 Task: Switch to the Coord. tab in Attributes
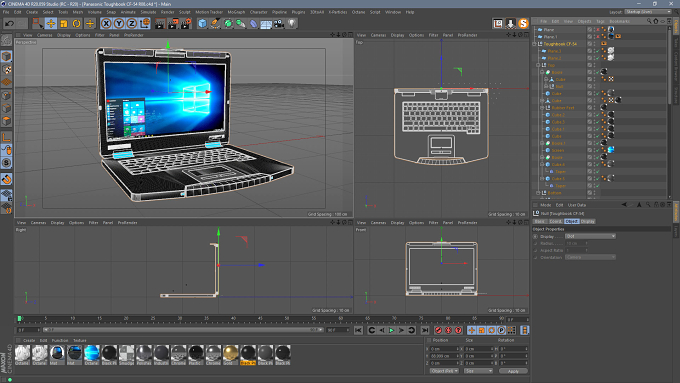tap(555, 221)
